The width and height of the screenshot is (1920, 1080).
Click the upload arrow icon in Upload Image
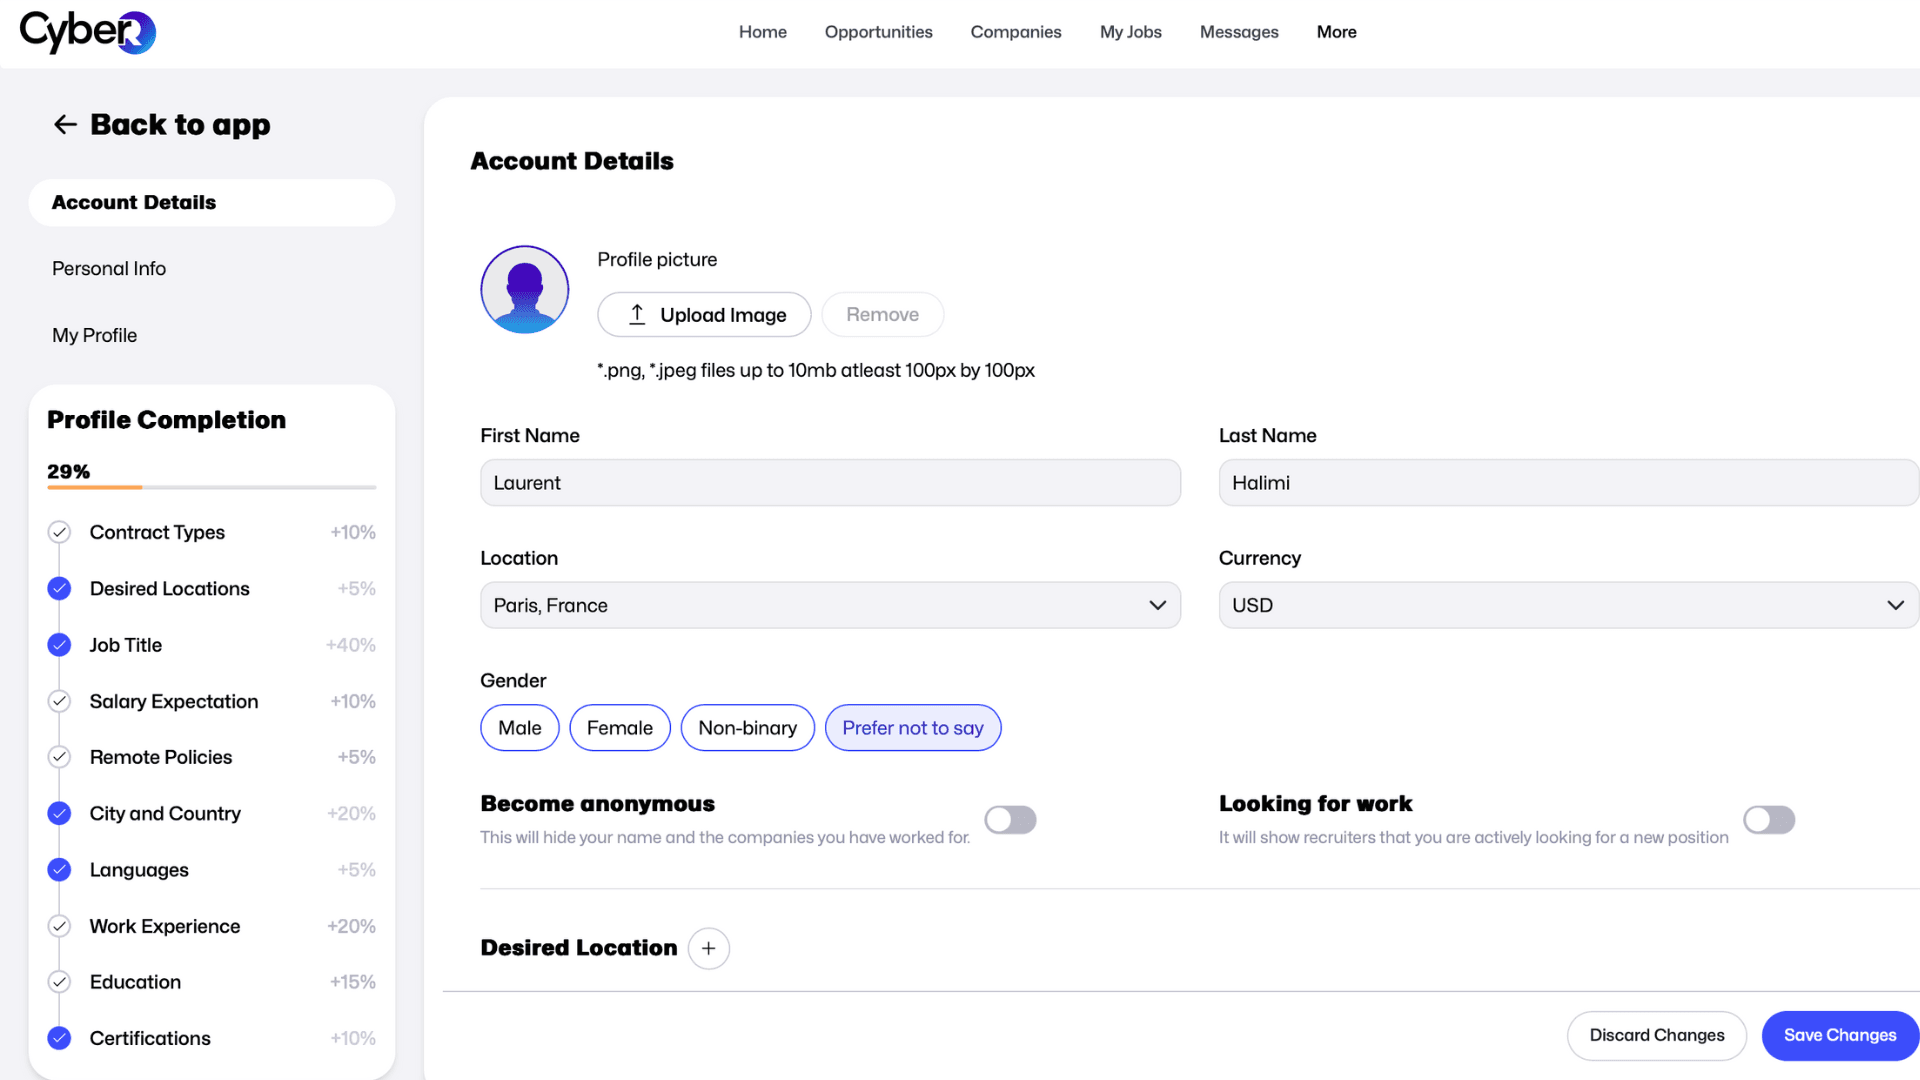point(637,315)
